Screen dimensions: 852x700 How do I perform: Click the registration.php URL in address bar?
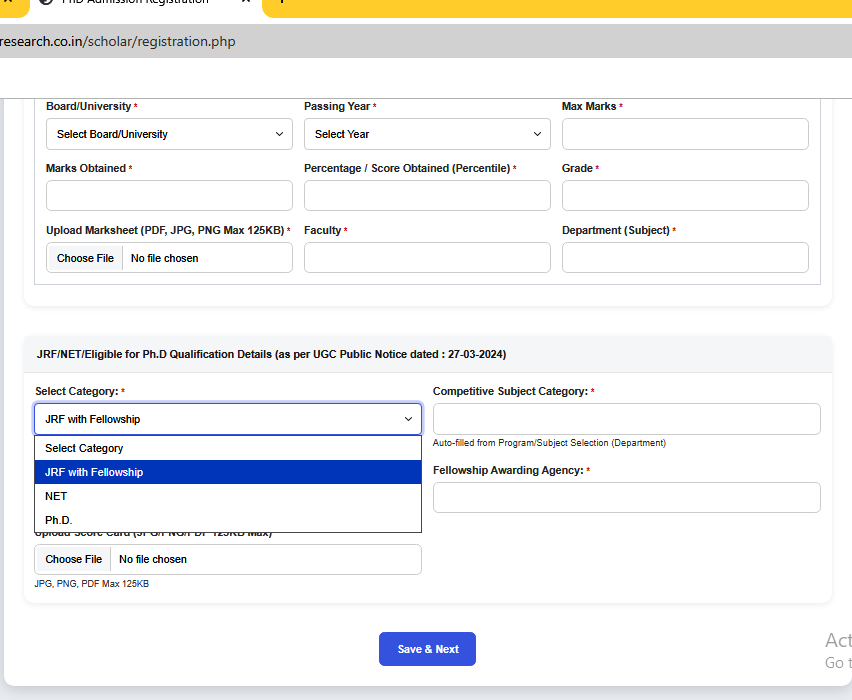118,42
